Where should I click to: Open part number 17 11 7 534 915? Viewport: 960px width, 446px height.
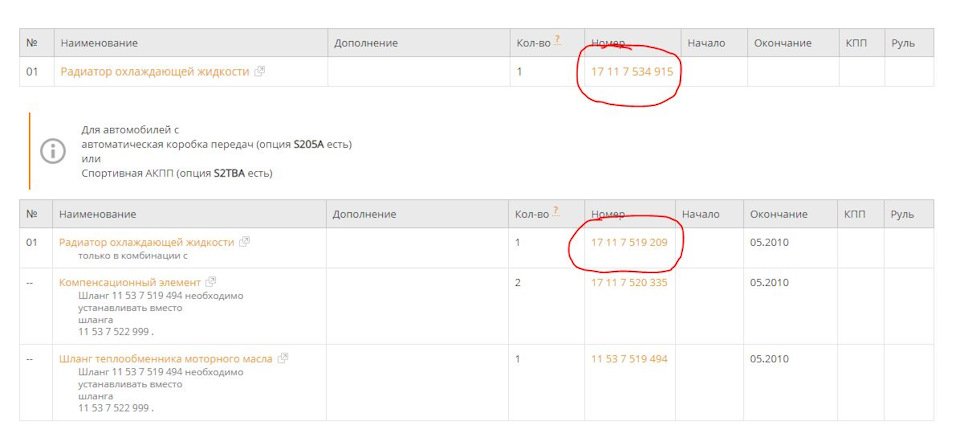tap(632, 72)
